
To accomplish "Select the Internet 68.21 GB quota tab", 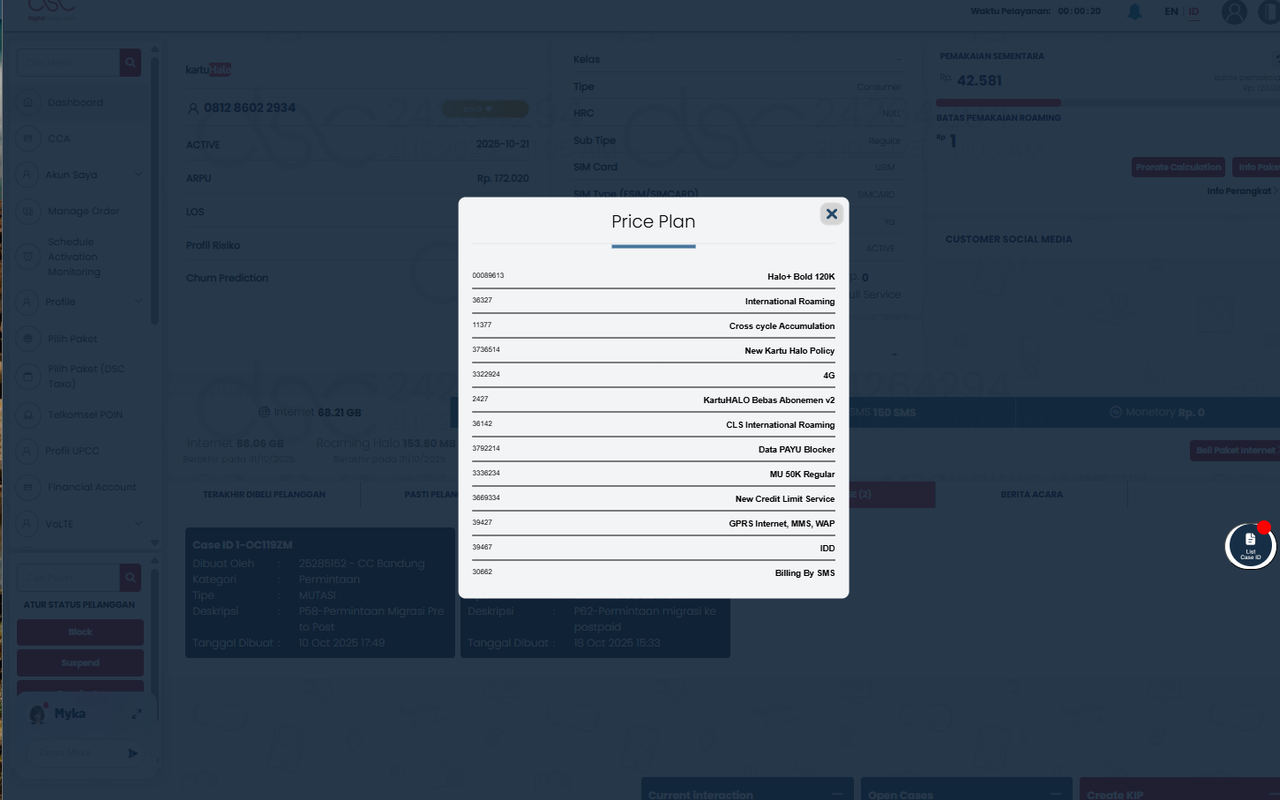I will pyautogui.click(x=310, y=412).
